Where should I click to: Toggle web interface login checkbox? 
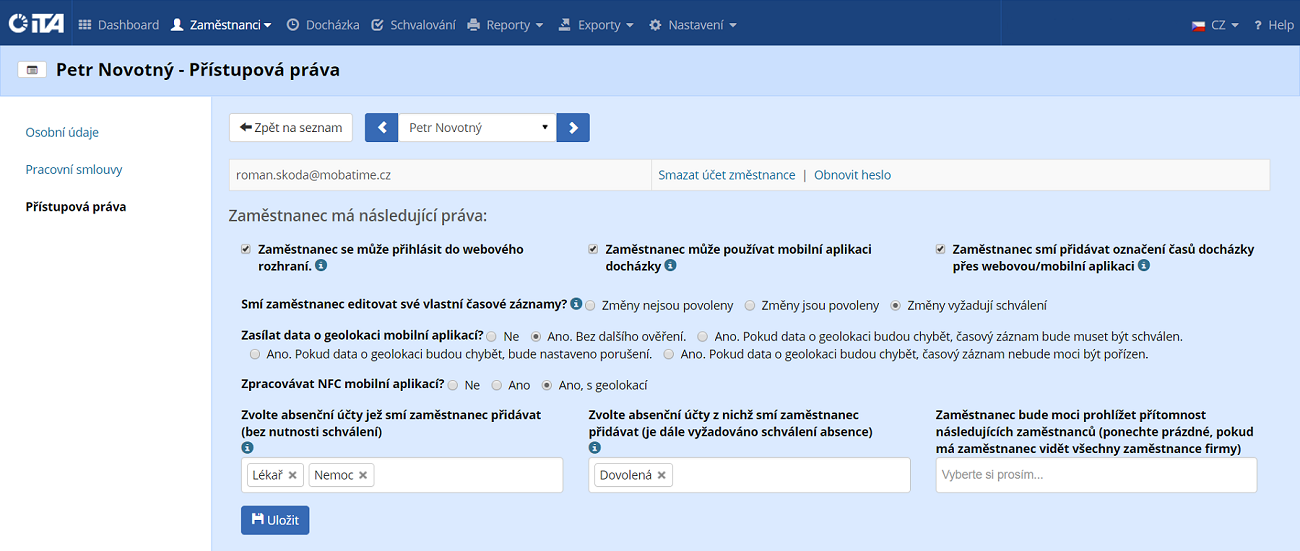point(246,249)
